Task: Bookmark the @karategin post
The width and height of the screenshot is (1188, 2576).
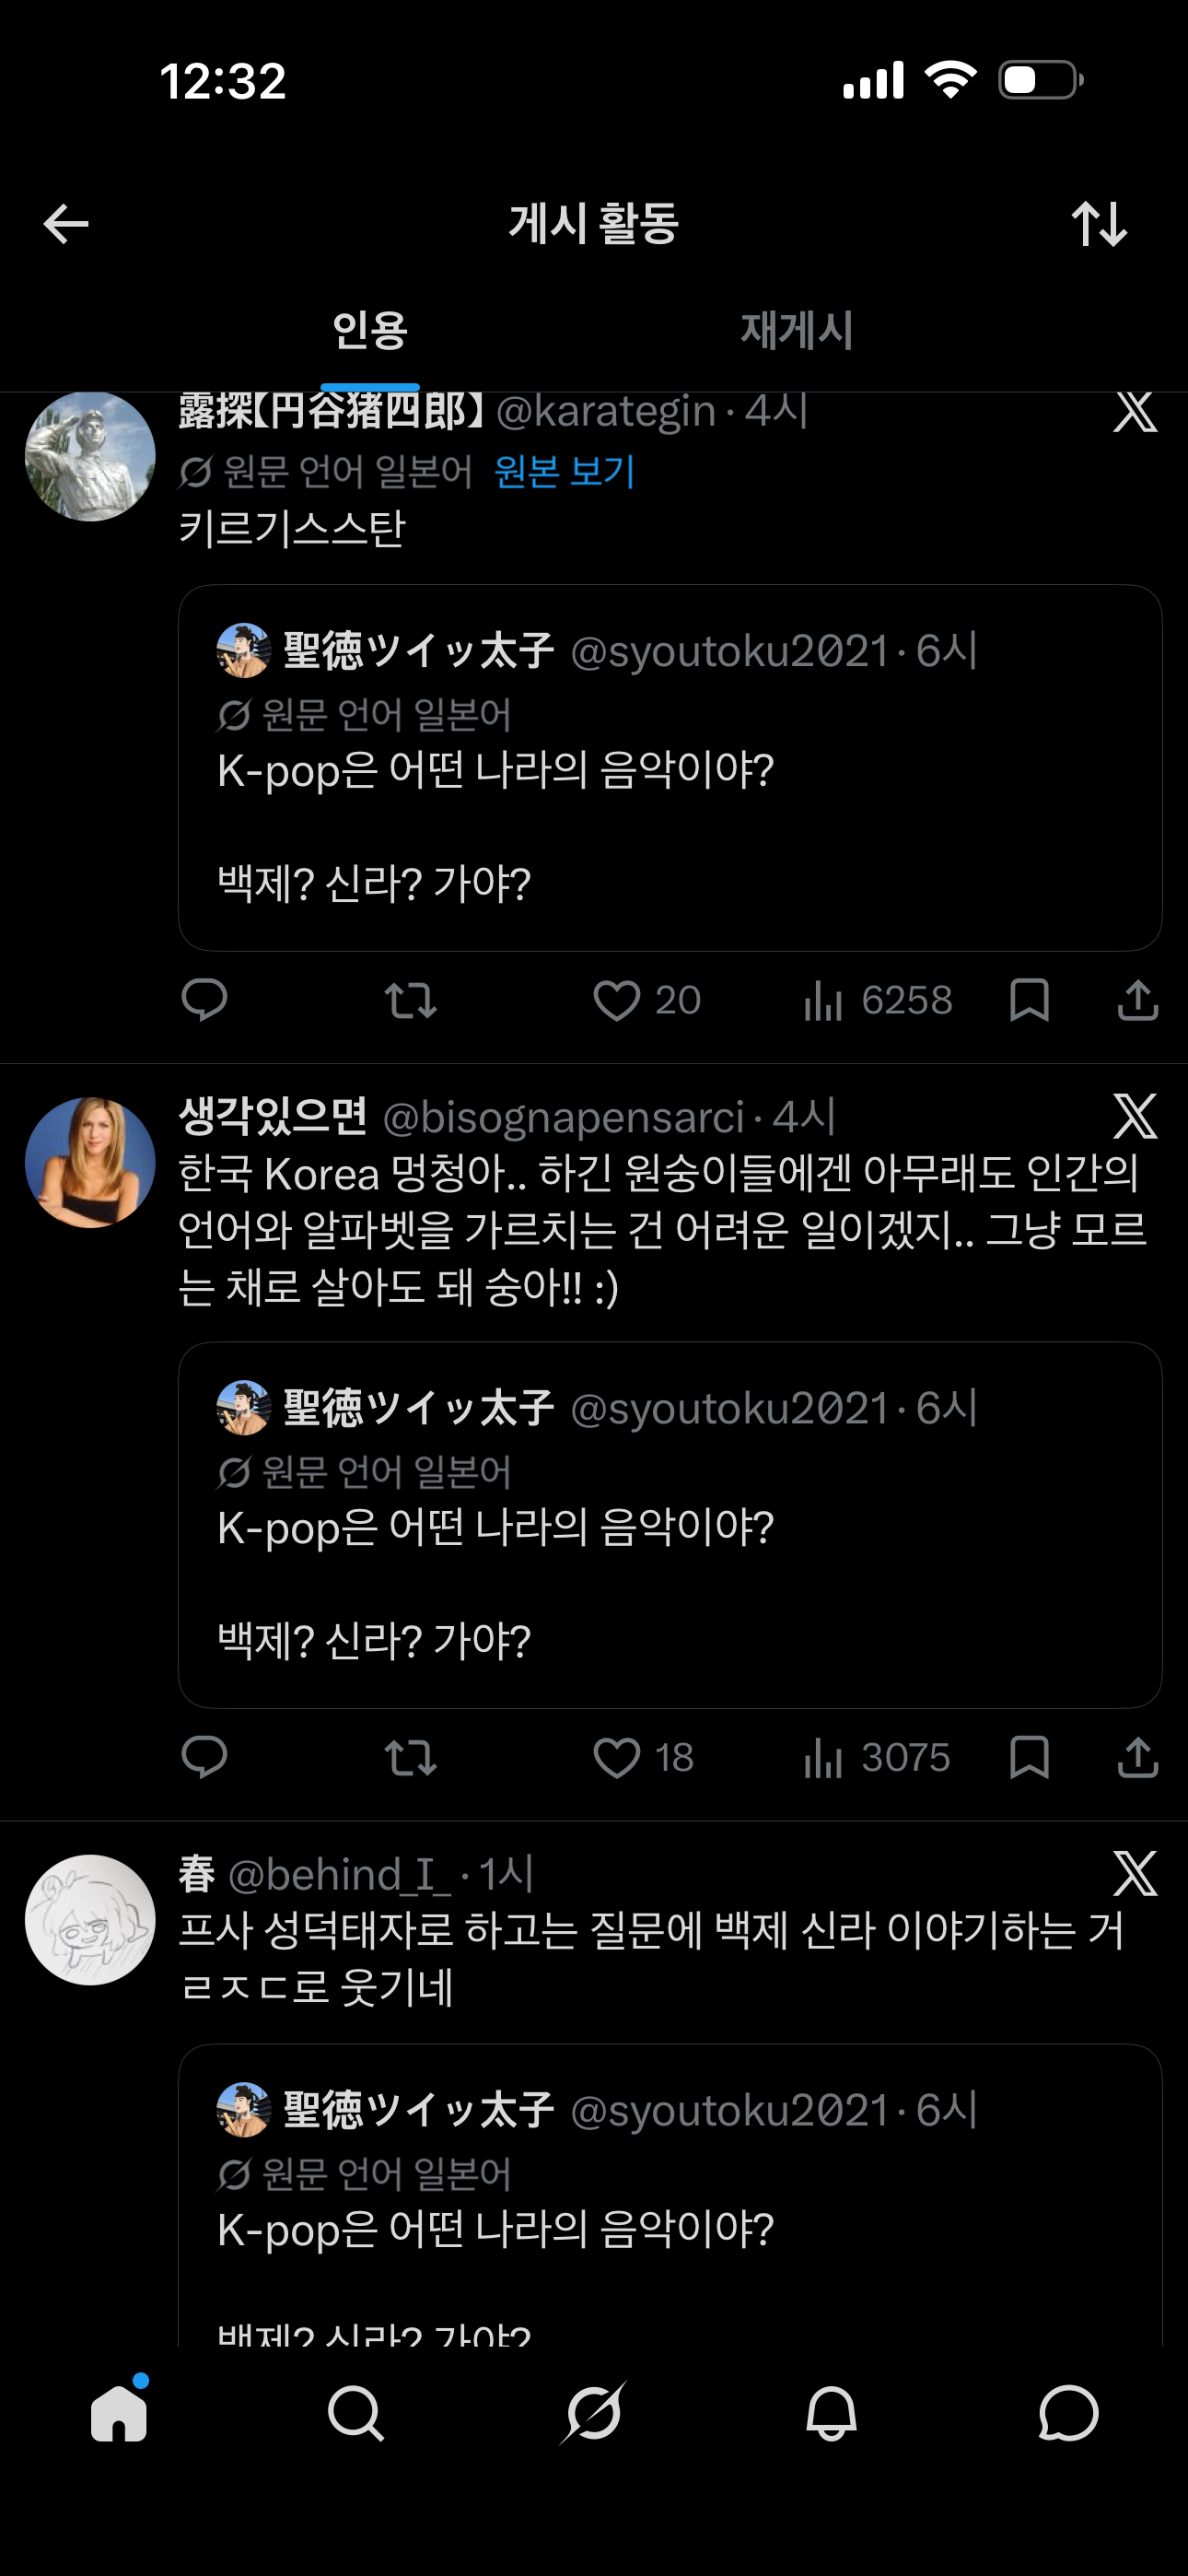Action: 1029,1000
